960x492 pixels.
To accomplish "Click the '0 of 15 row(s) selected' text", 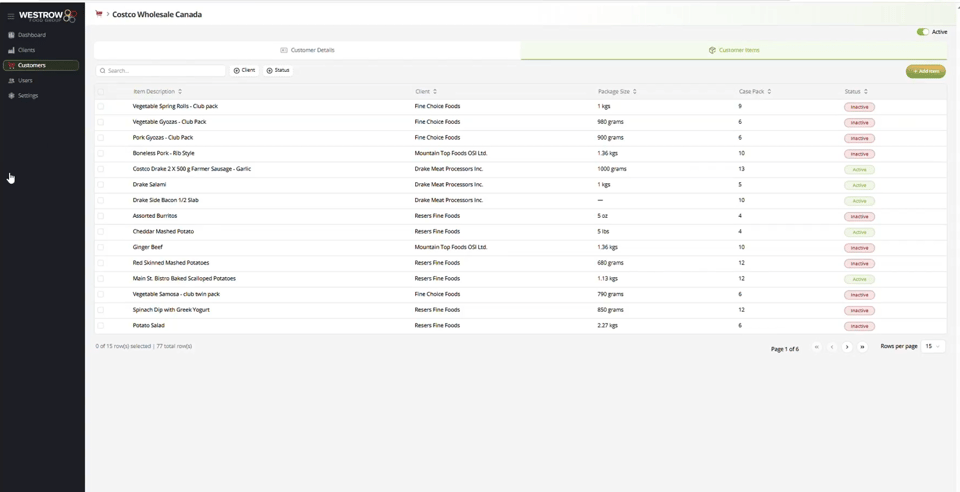I will pos(123,346).
